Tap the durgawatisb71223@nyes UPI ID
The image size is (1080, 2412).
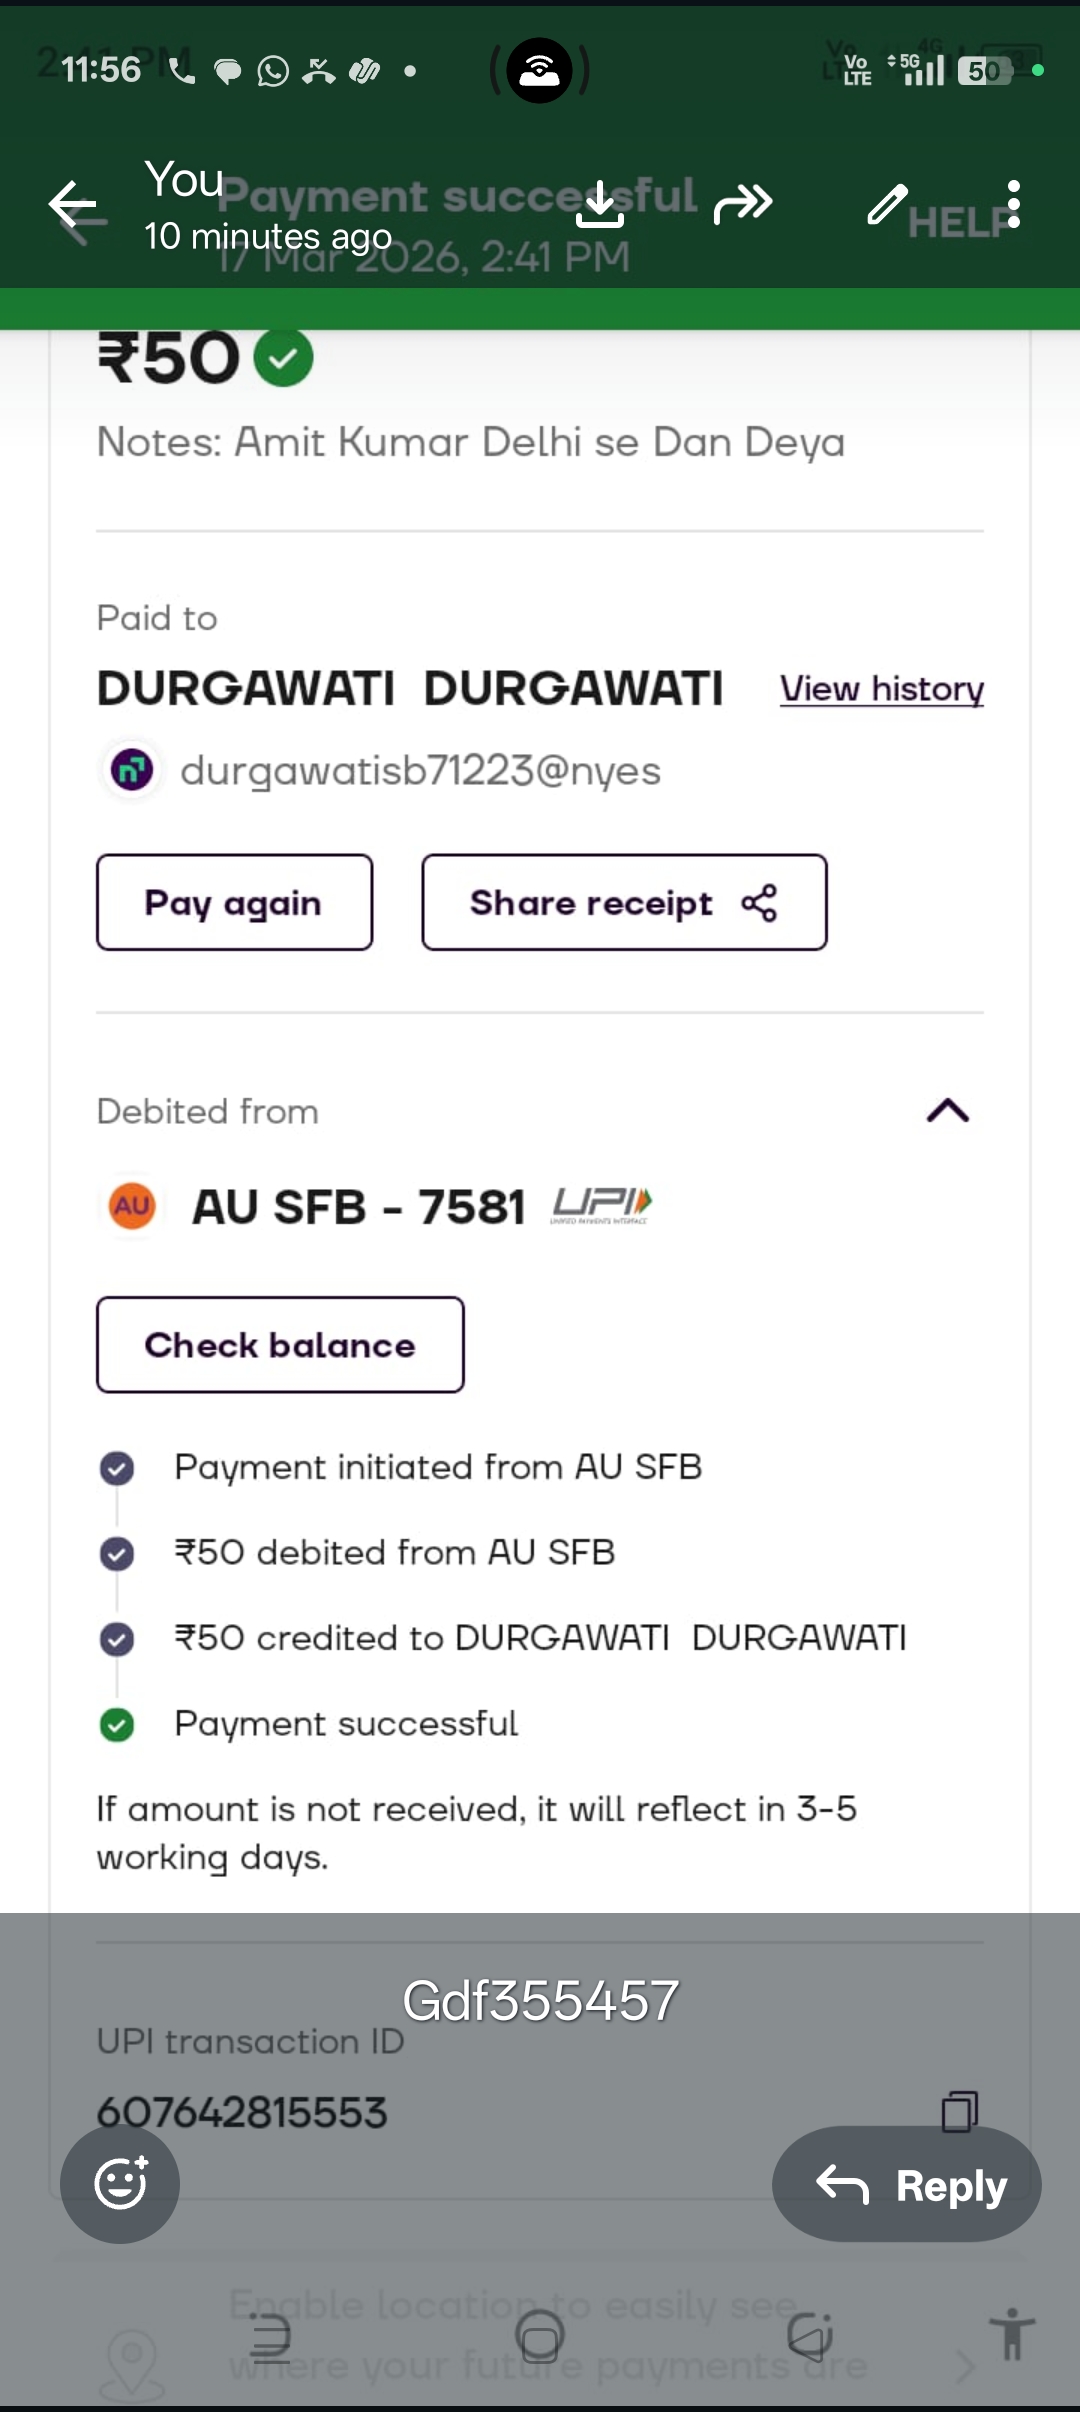pos(420,771)
